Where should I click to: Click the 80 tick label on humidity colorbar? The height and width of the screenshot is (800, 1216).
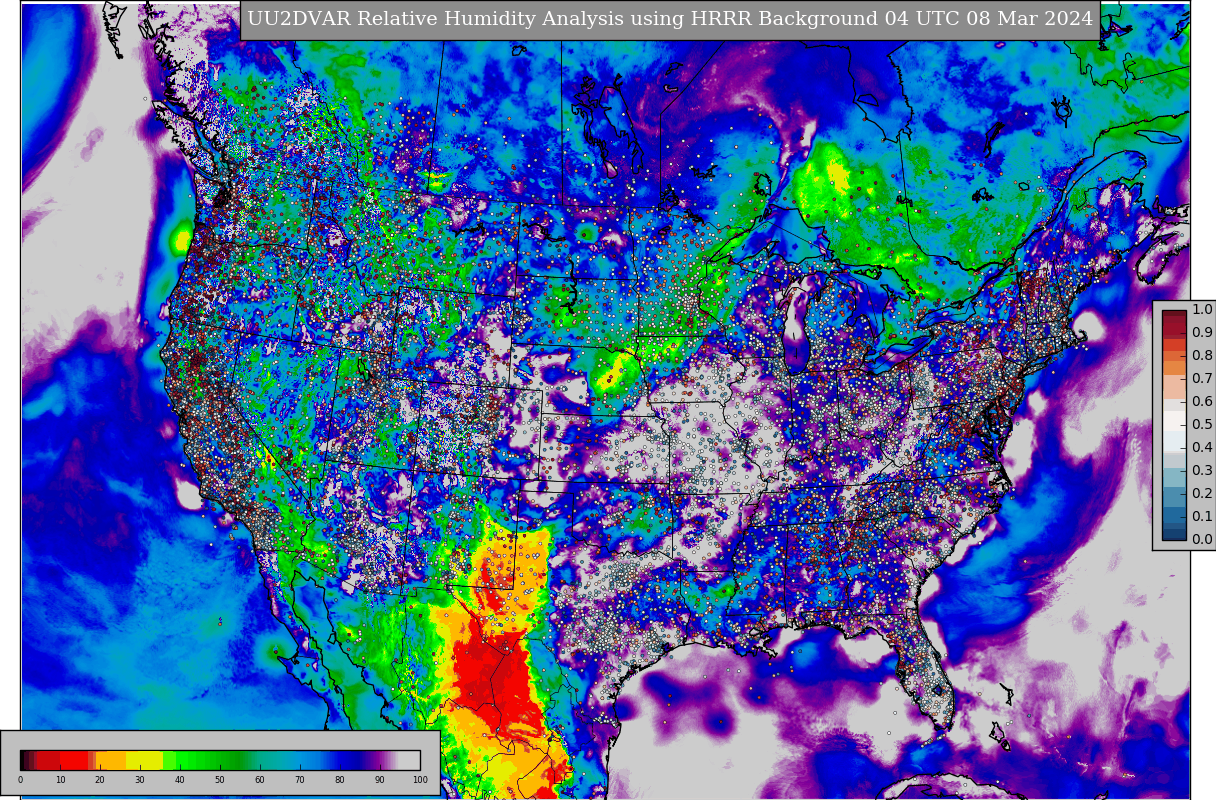pyautogui.click(x=340, y=780)
